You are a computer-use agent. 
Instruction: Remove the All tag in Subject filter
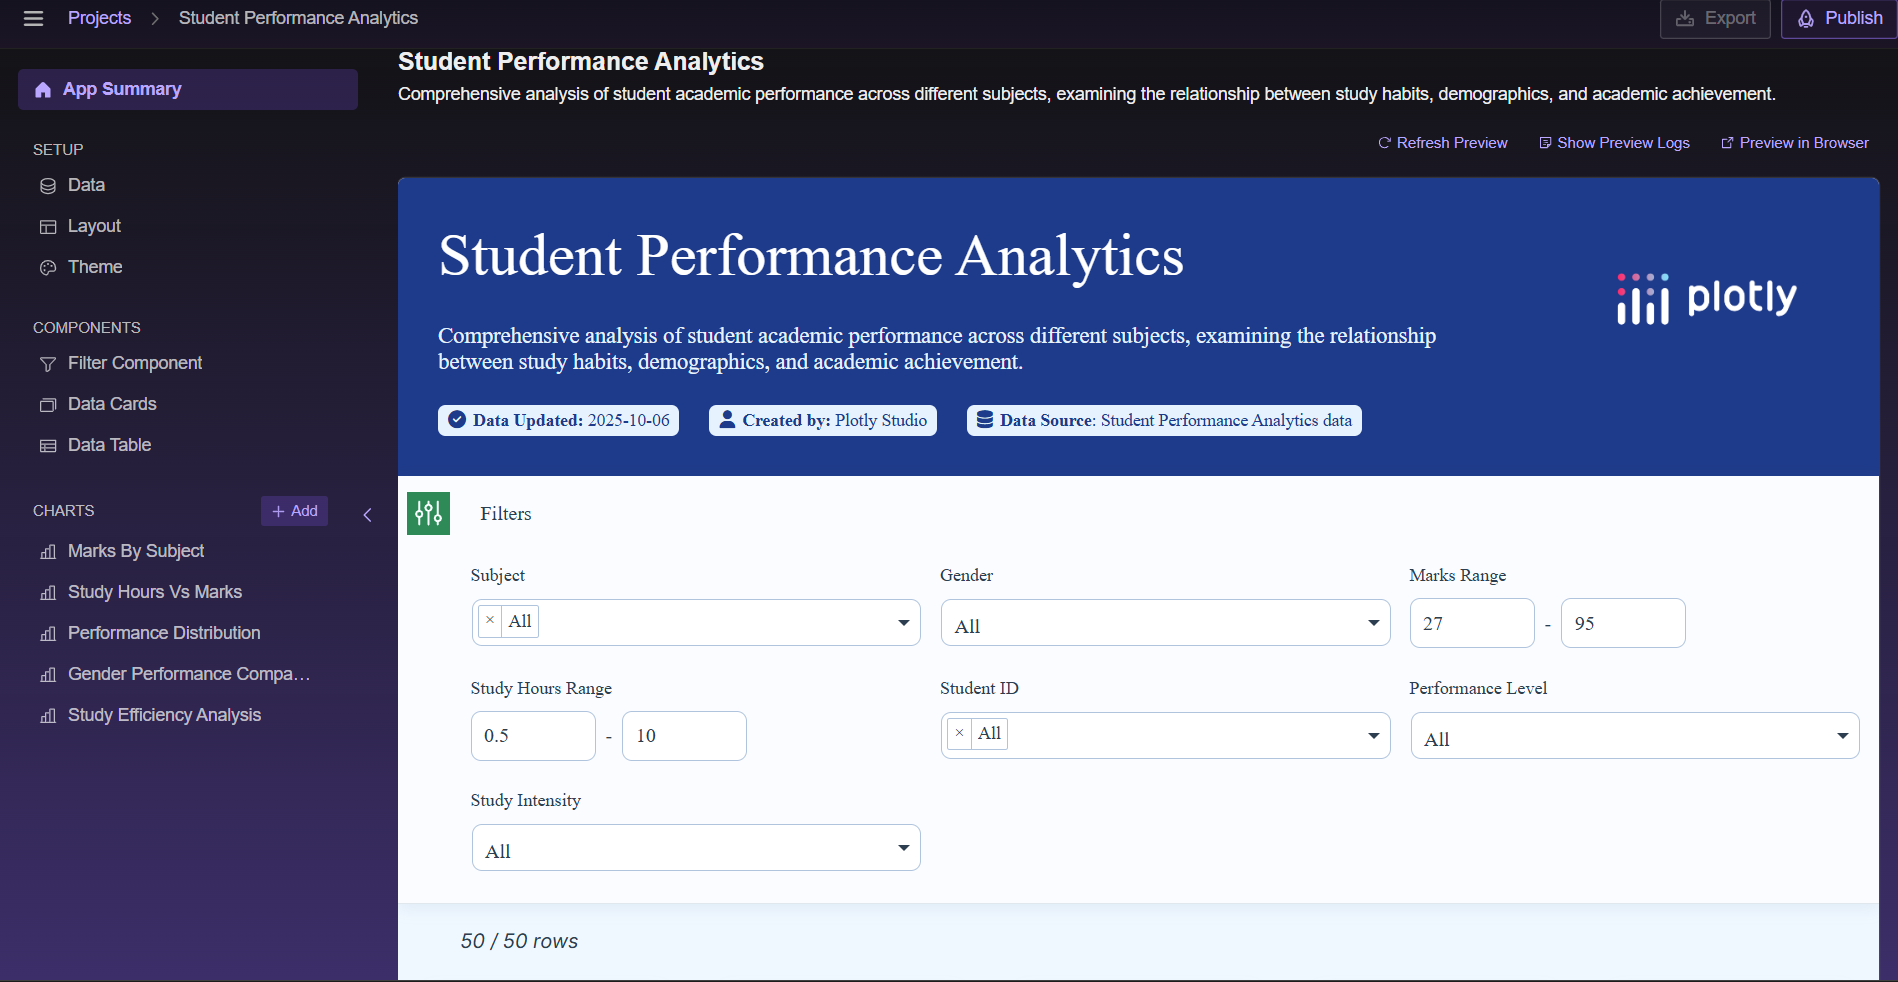[490, 621]
